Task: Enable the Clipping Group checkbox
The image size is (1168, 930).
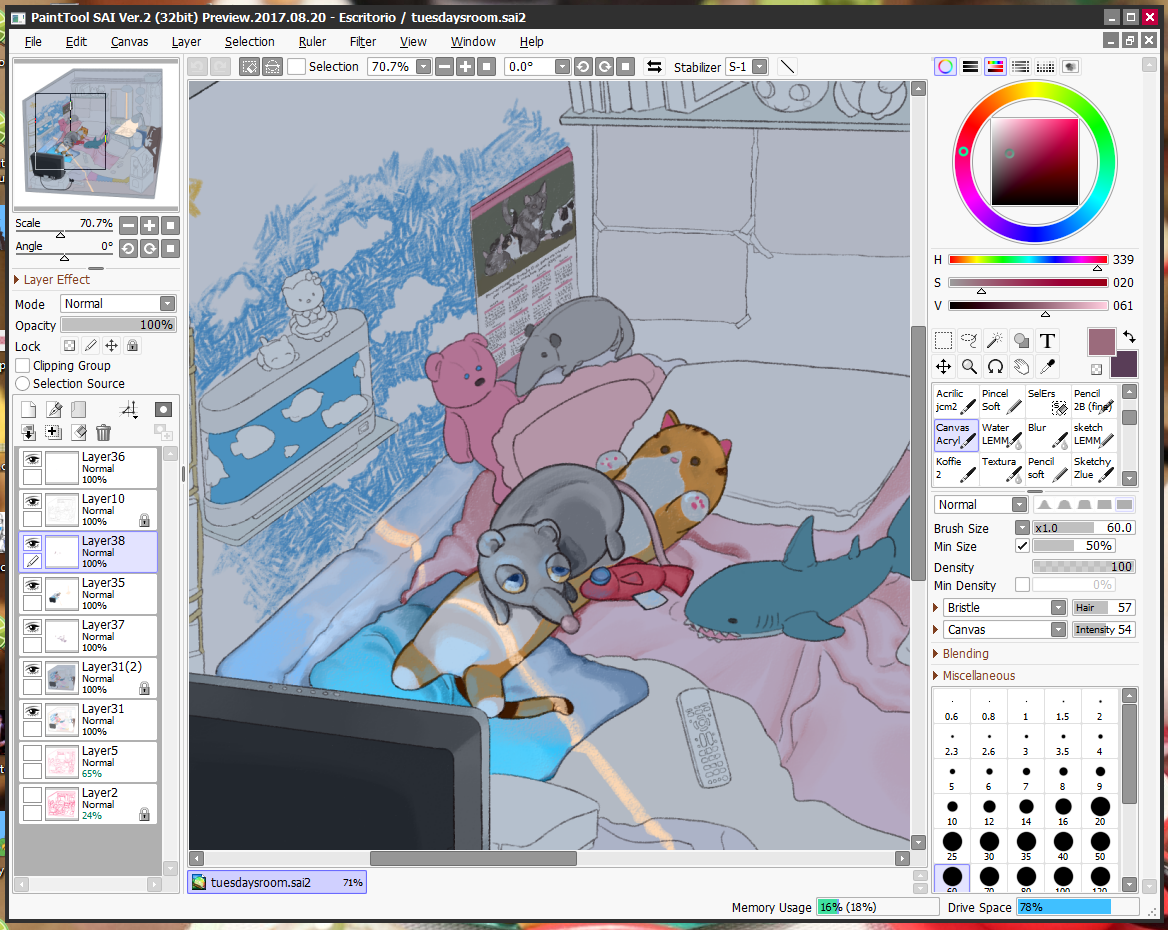Action: (23, 366)
